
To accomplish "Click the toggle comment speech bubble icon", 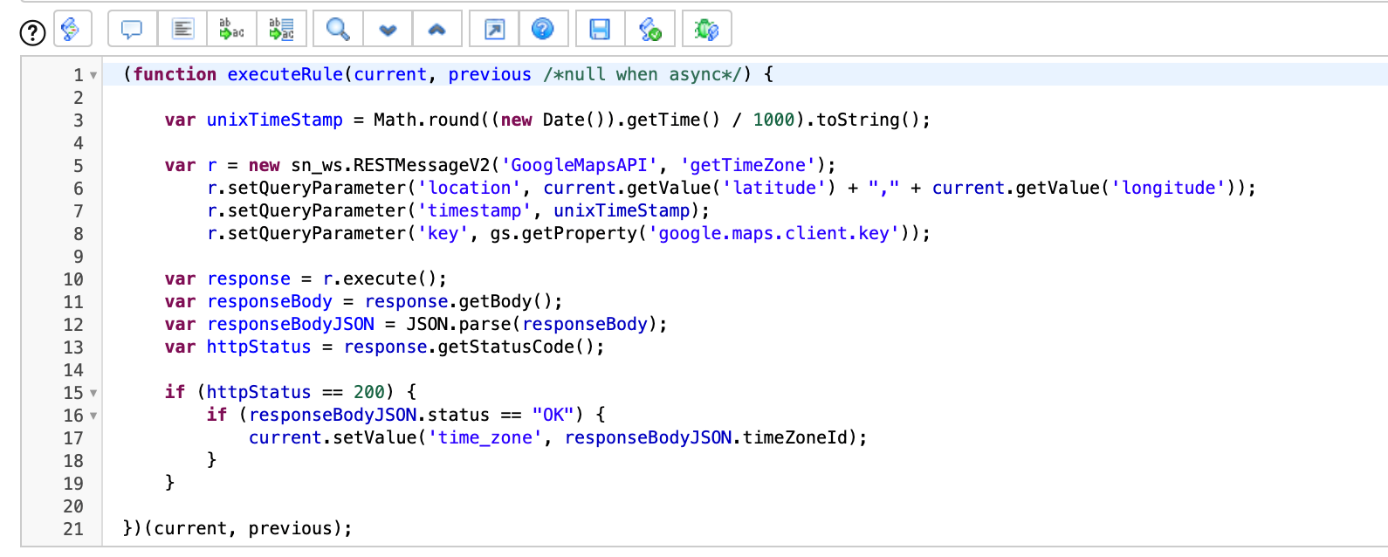I will point(132,30).
